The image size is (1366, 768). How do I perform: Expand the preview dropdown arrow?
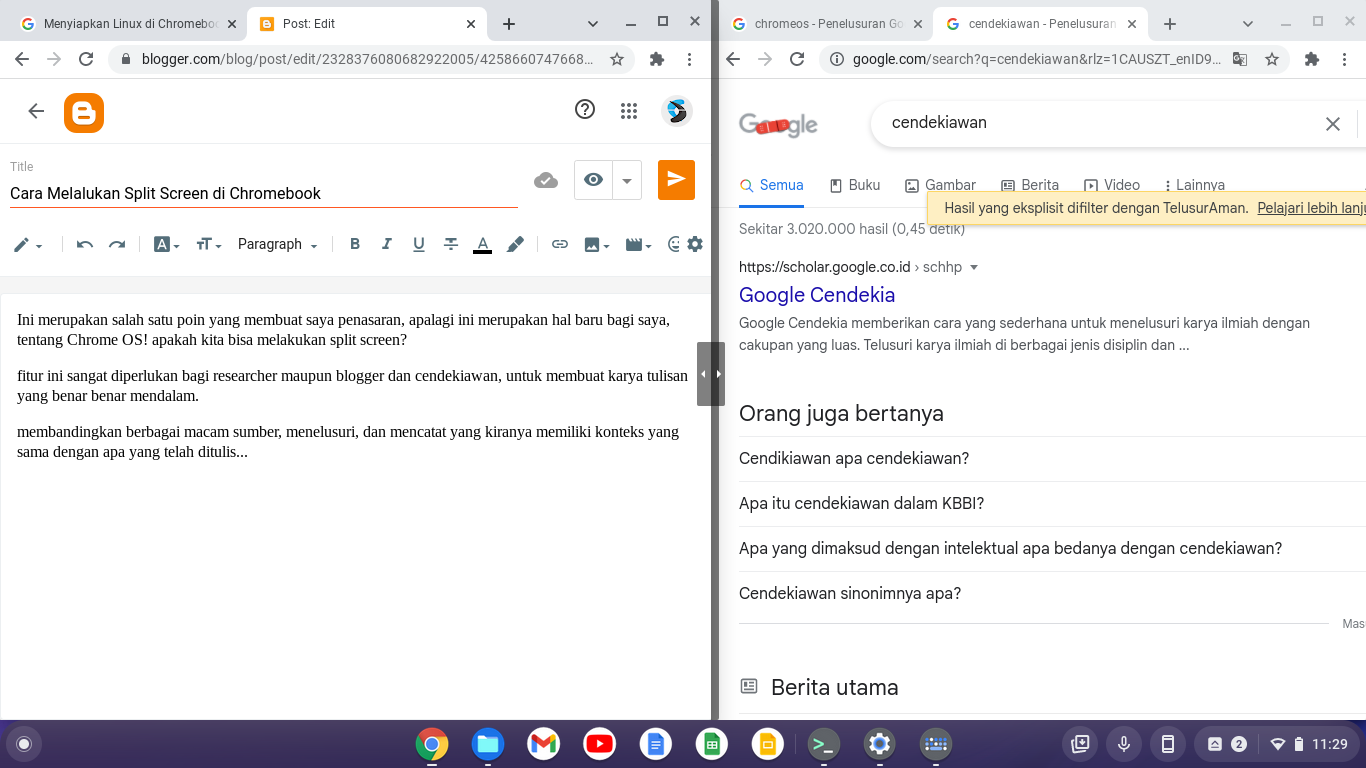(627, 181)
